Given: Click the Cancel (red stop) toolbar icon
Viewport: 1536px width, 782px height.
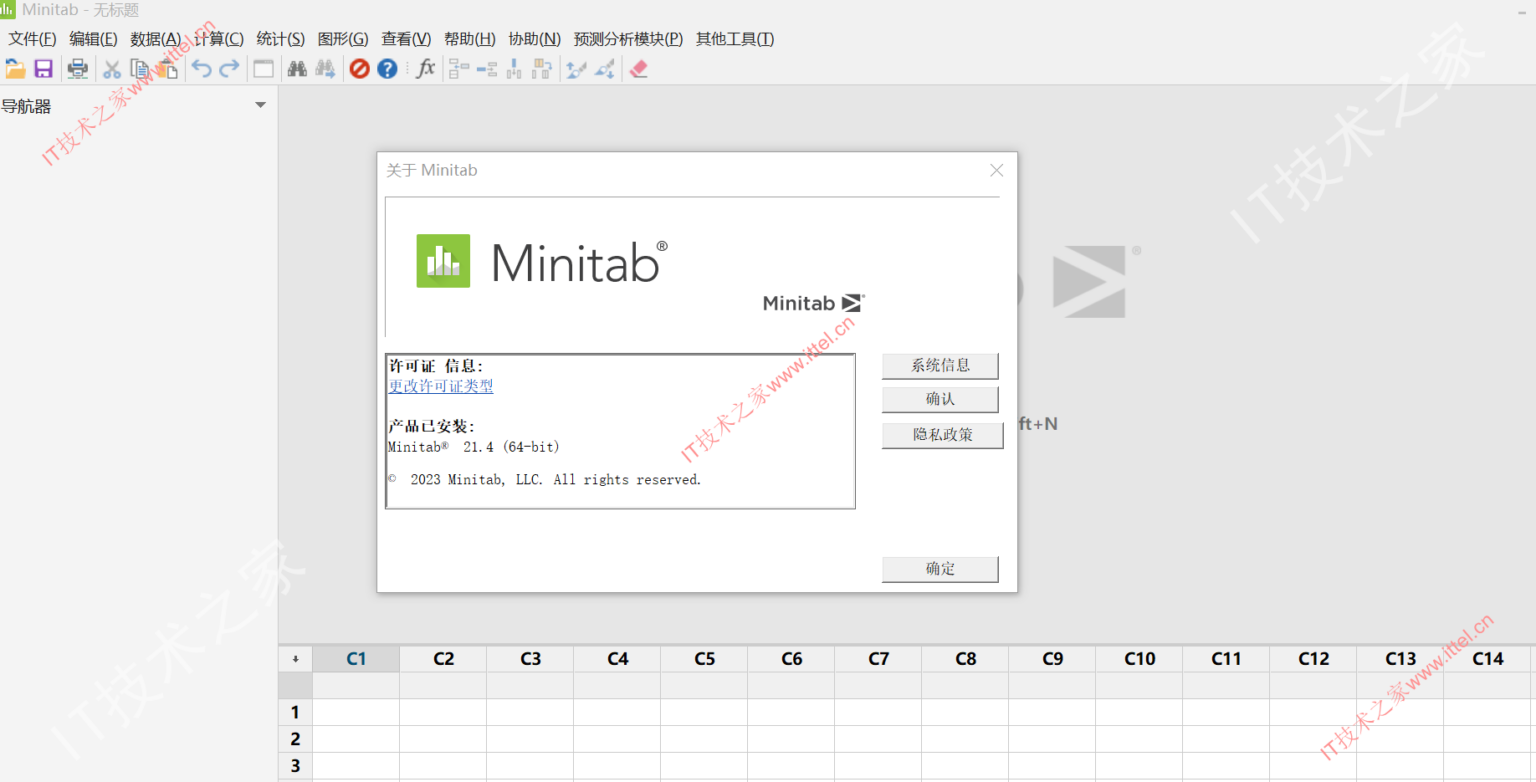Looking at the screenshot, I should [x=360, y=68].
